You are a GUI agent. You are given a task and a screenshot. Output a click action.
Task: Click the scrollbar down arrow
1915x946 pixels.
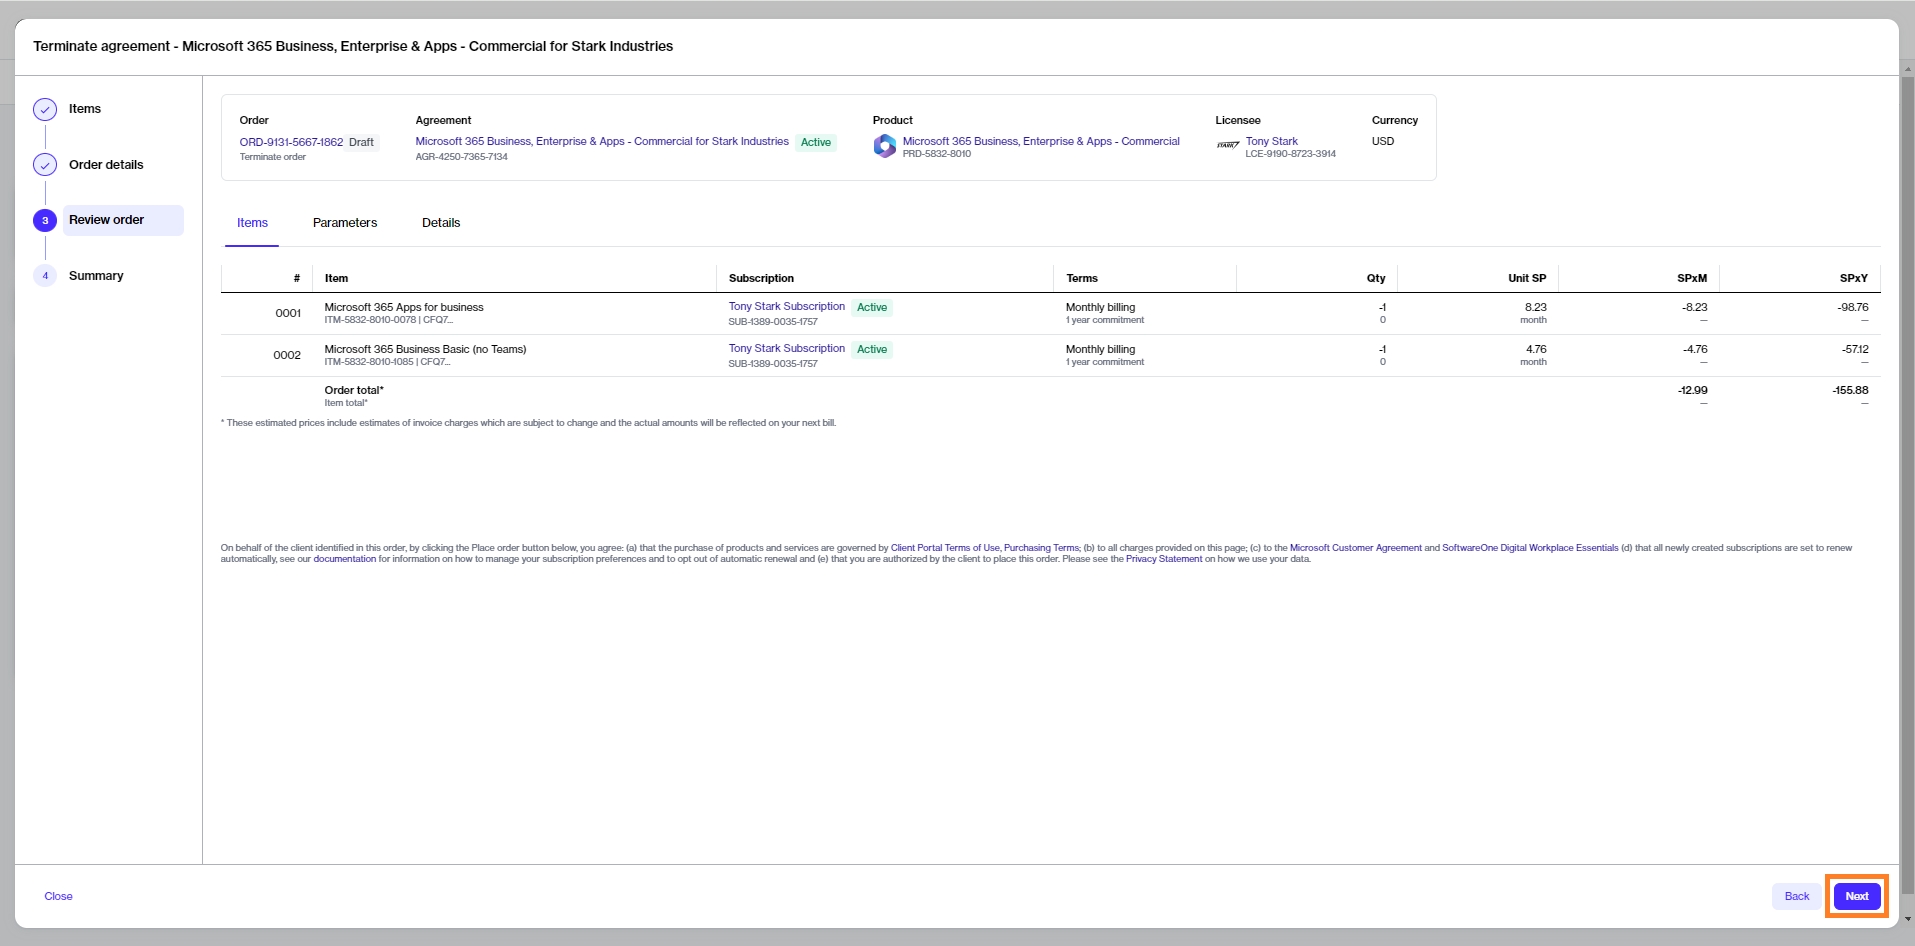click(x=1907, y=919)
